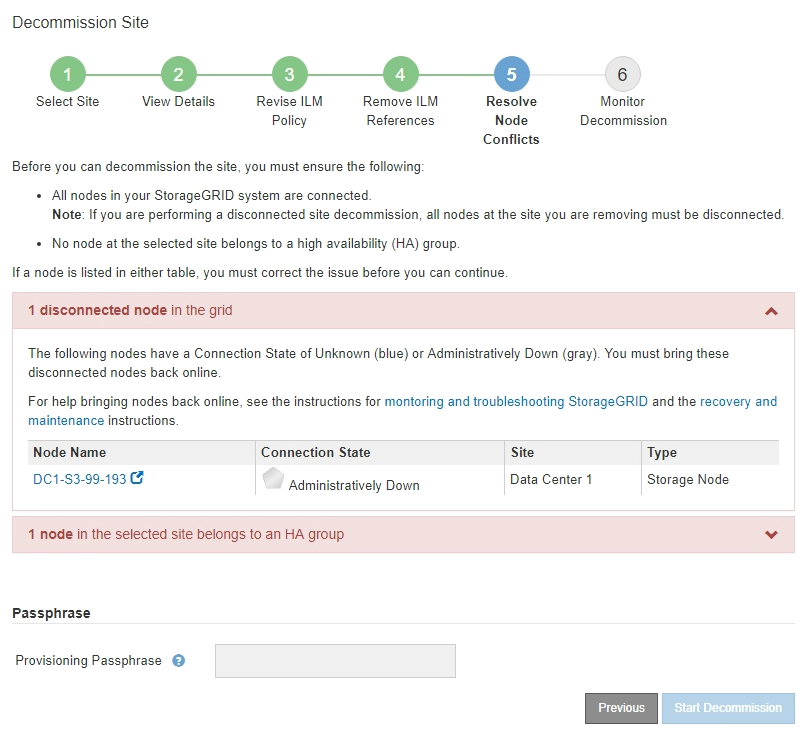Collapse the disconnected node panel chevron
The image size is (802, 729).
[771, 311]
